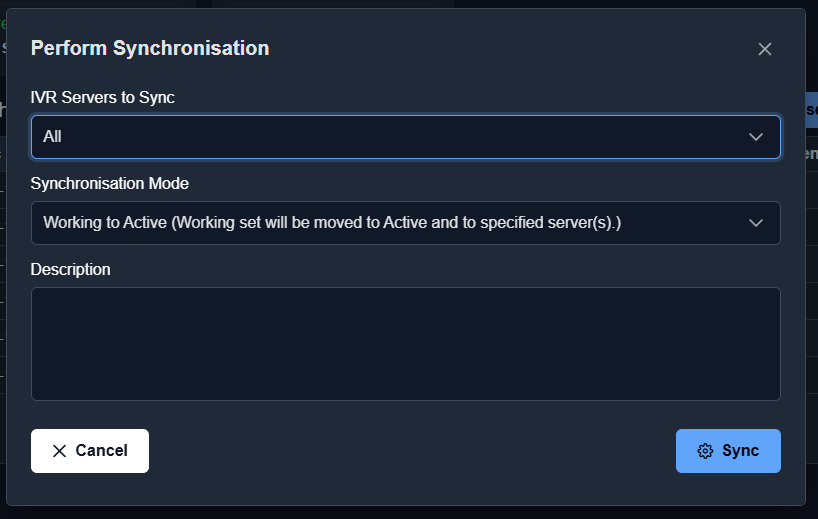Select the 'All' value in servers field
The image size is (818, 519).
pyautogui.click(x=53, y=137)
